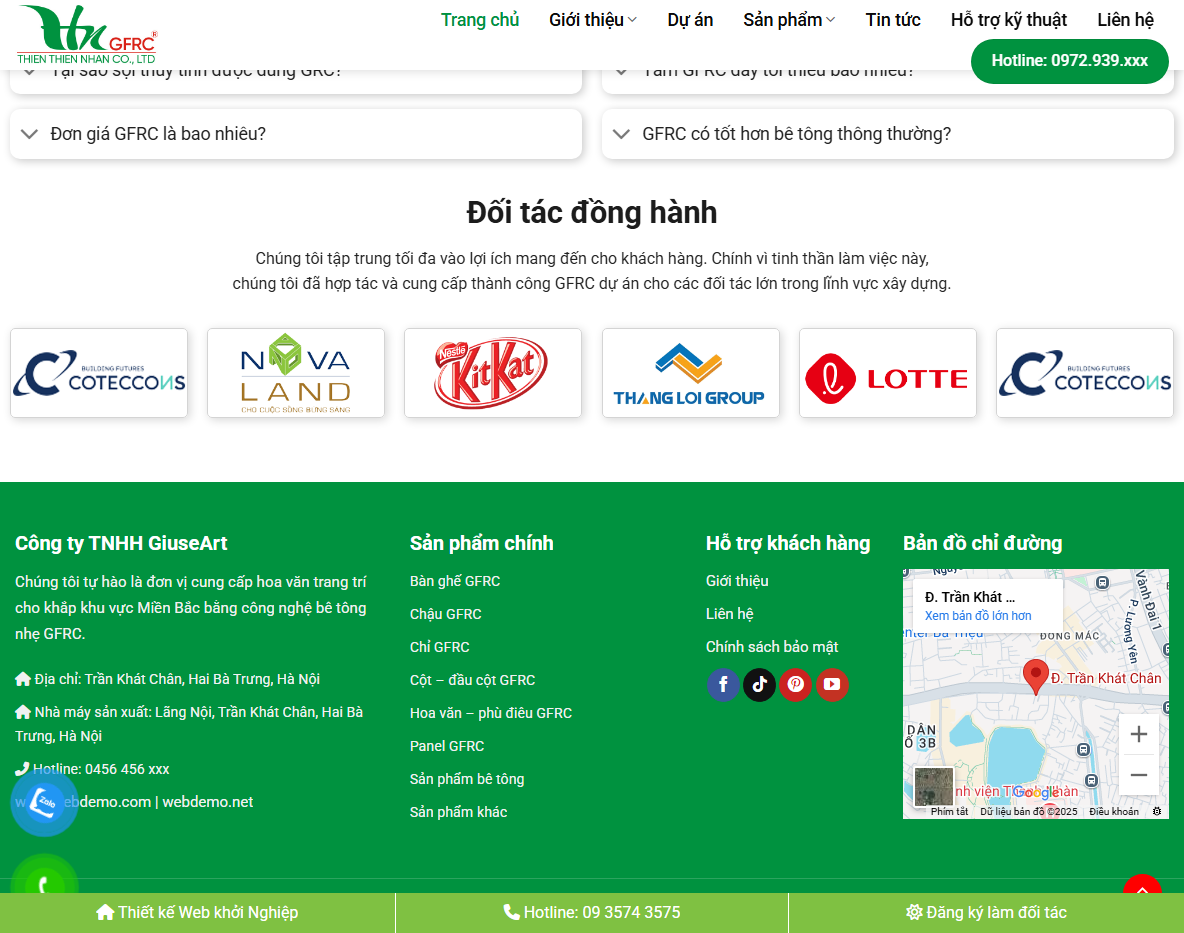Click the Hotline 0972.939.xxx button

1069,61
